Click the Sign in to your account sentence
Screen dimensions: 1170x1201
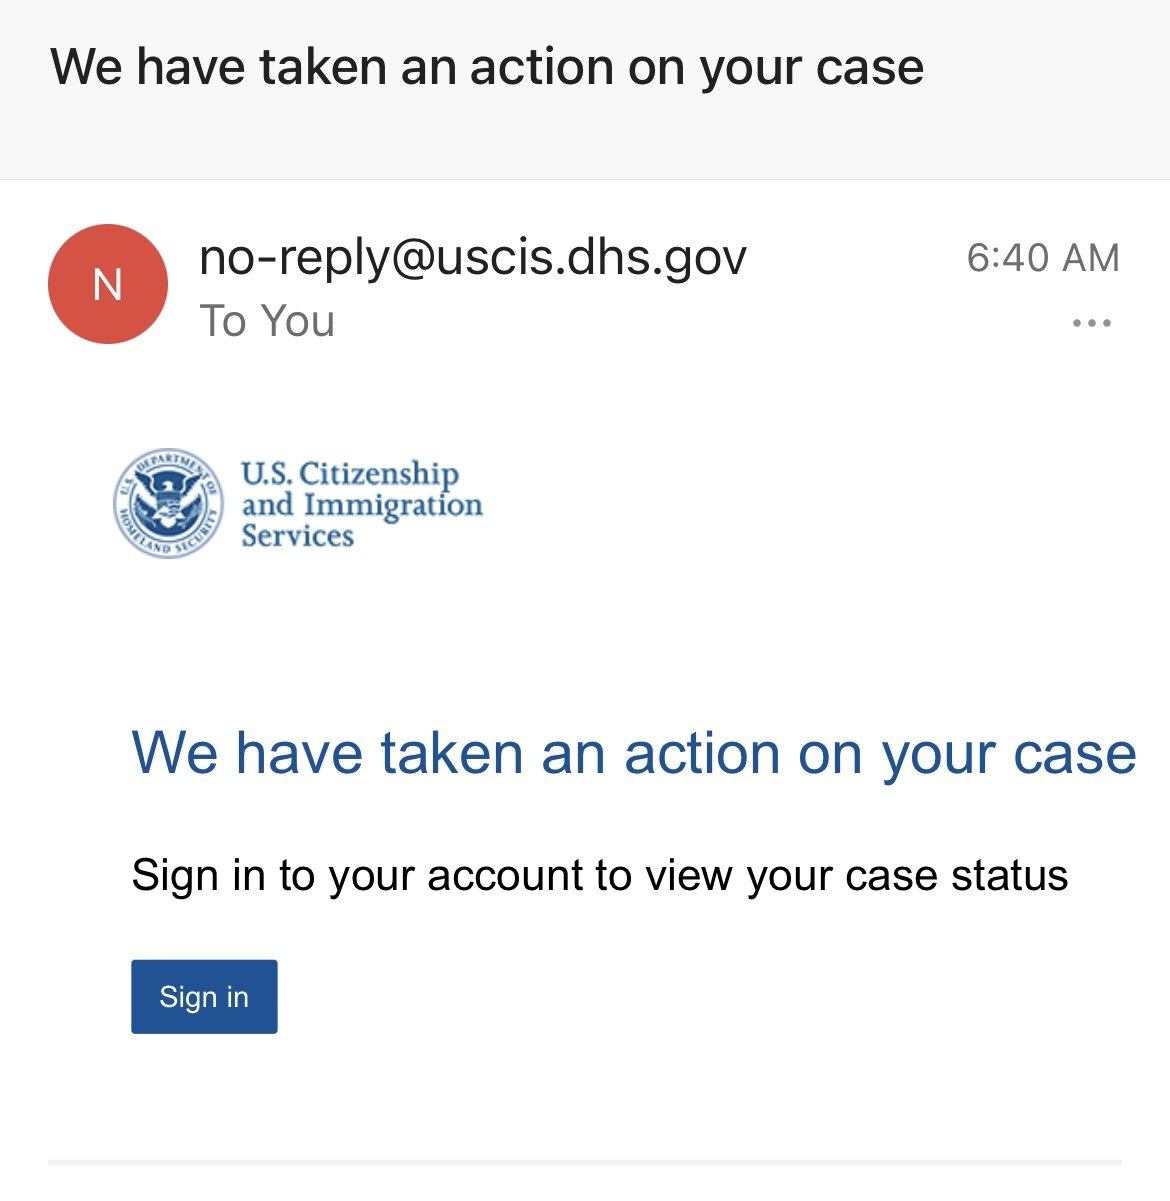[x=600, y=876]
